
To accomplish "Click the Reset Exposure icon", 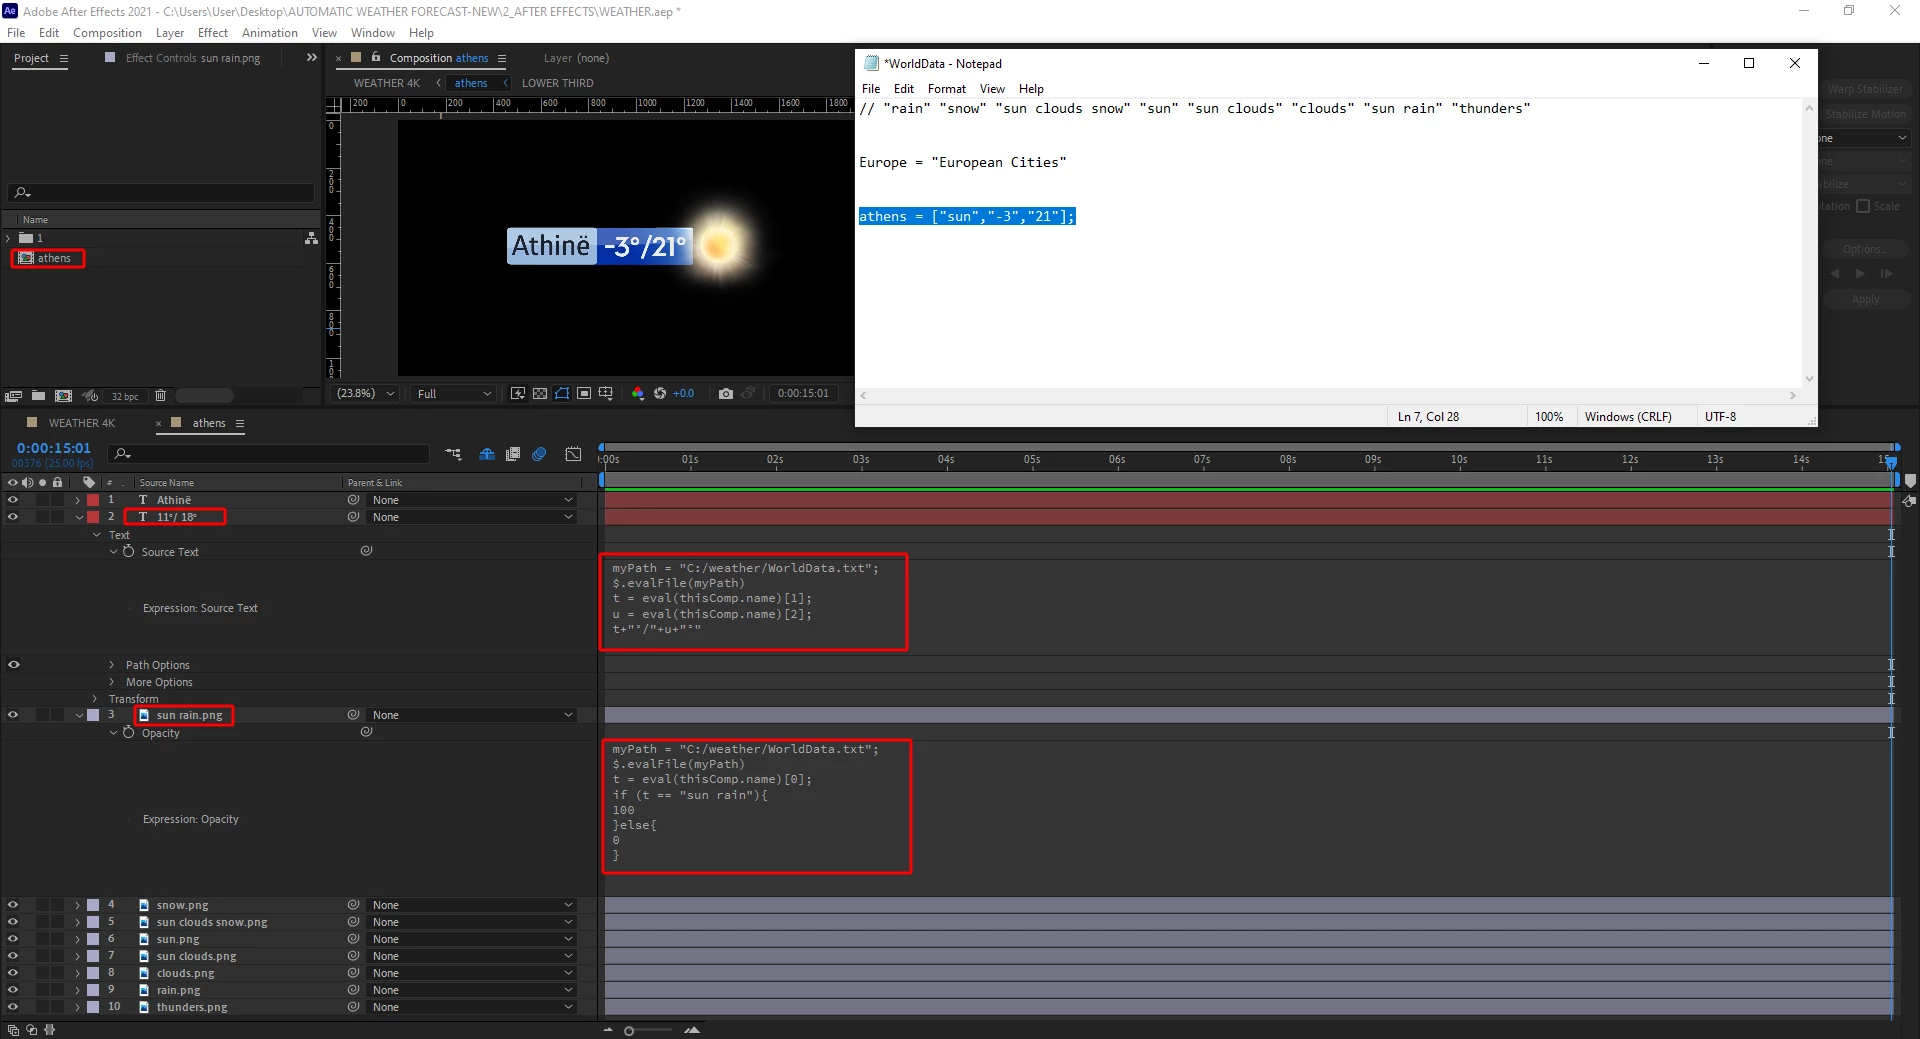I will [660, 394].
